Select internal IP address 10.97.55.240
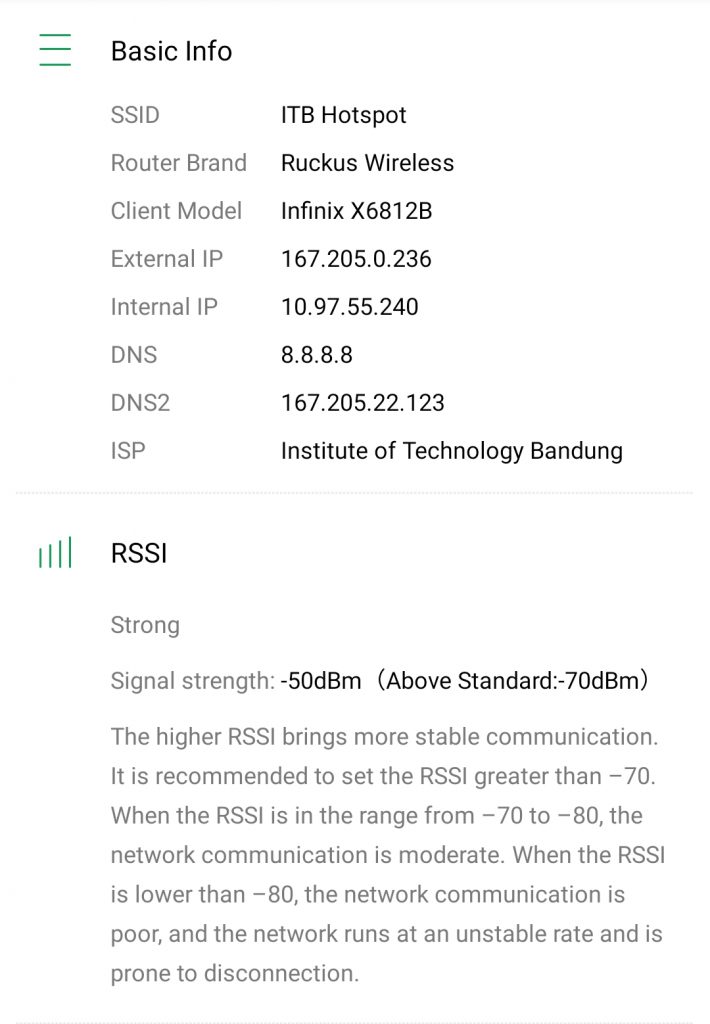The height and width of the screenshot is (1024, 710). click(349, 307)
